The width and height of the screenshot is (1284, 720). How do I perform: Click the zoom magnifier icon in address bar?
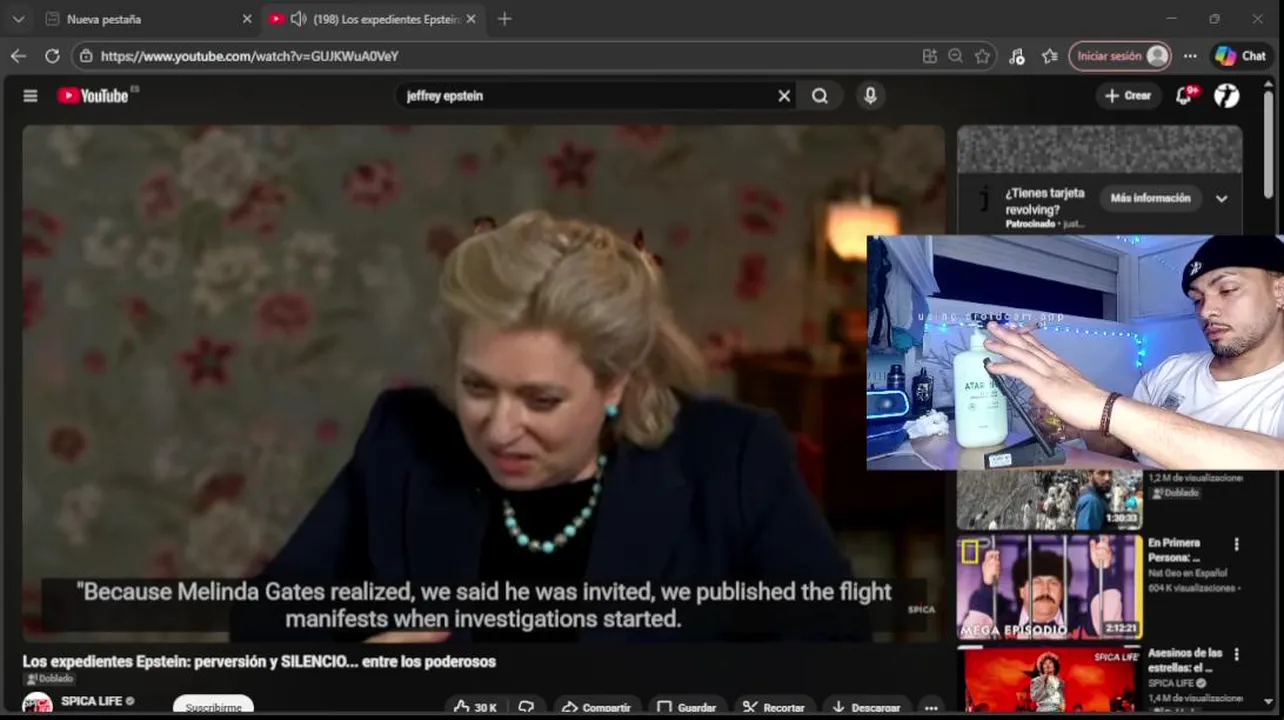(x=956, y=56)
